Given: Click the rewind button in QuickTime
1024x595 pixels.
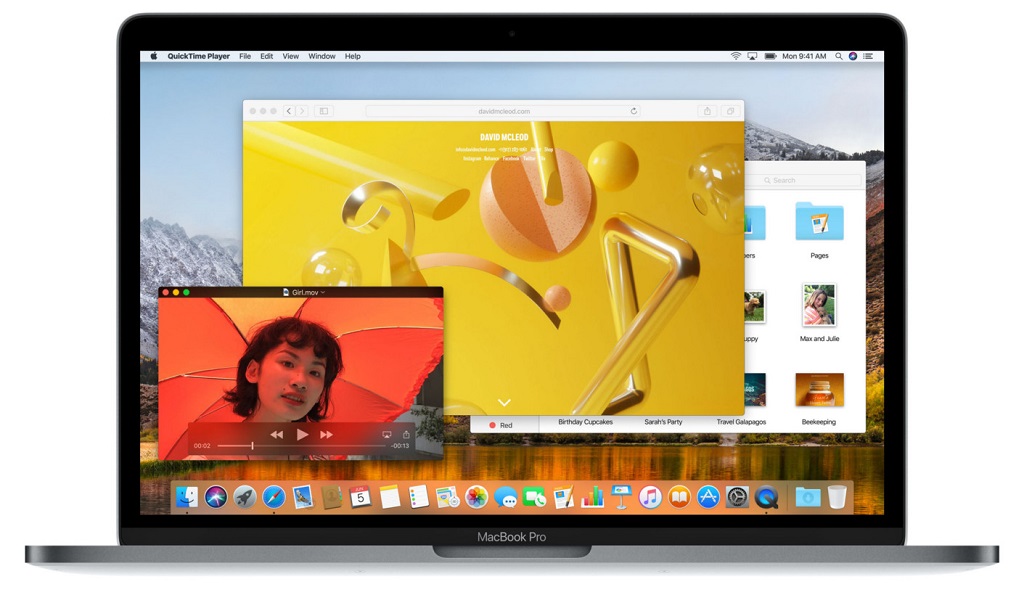Looking at the screenshot, I should (278, 435).
